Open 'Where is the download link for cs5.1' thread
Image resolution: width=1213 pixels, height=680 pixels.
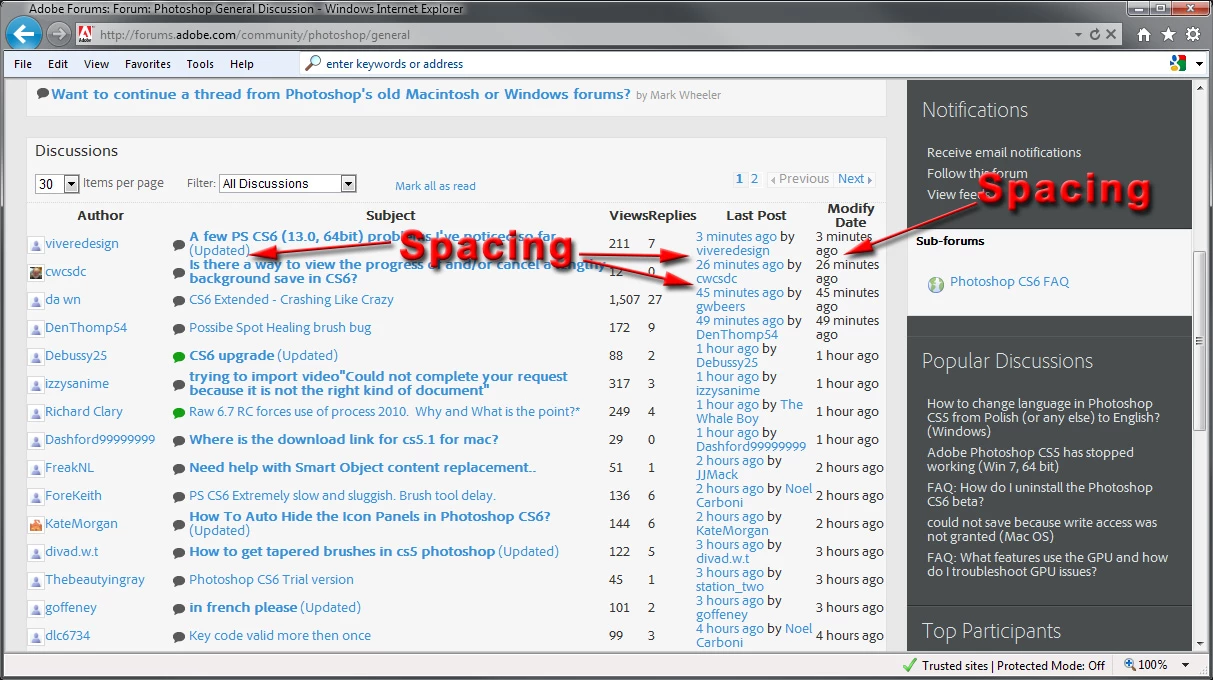(x=344, y=440)
